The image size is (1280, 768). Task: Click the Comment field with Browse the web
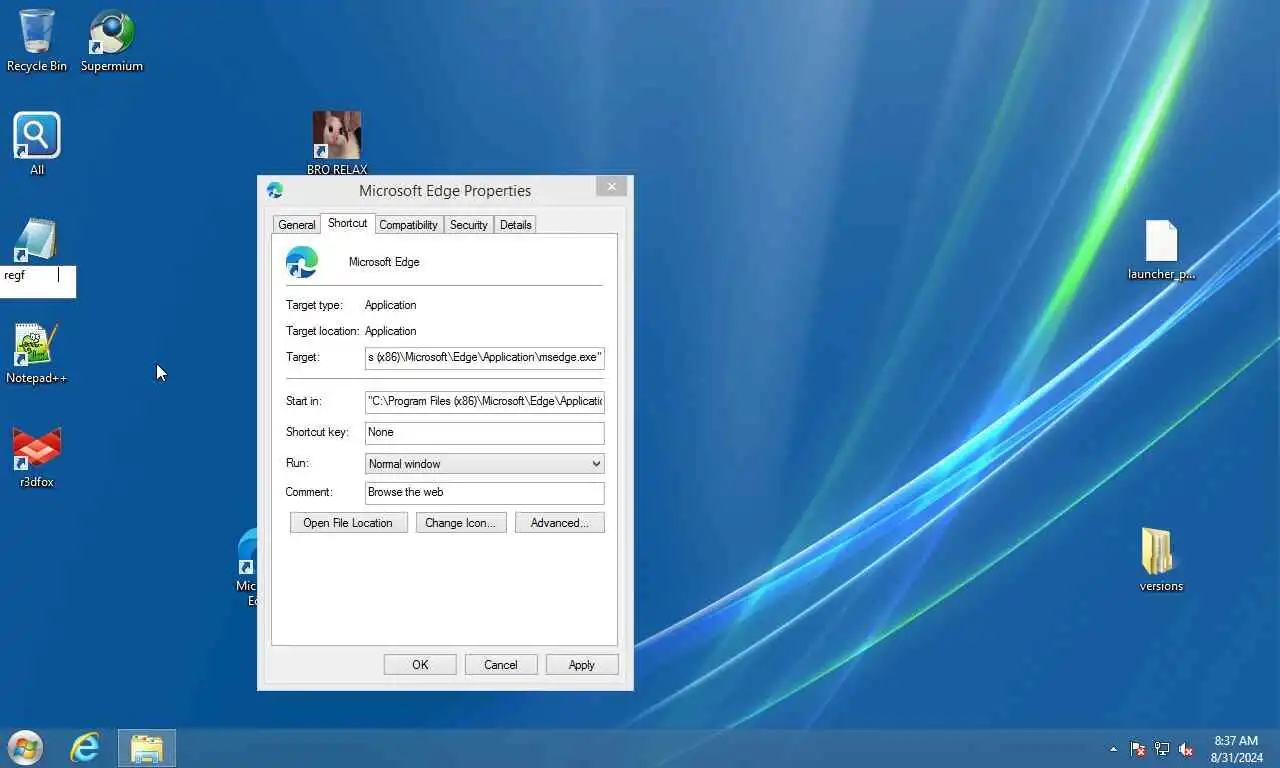tap(484, 492)
